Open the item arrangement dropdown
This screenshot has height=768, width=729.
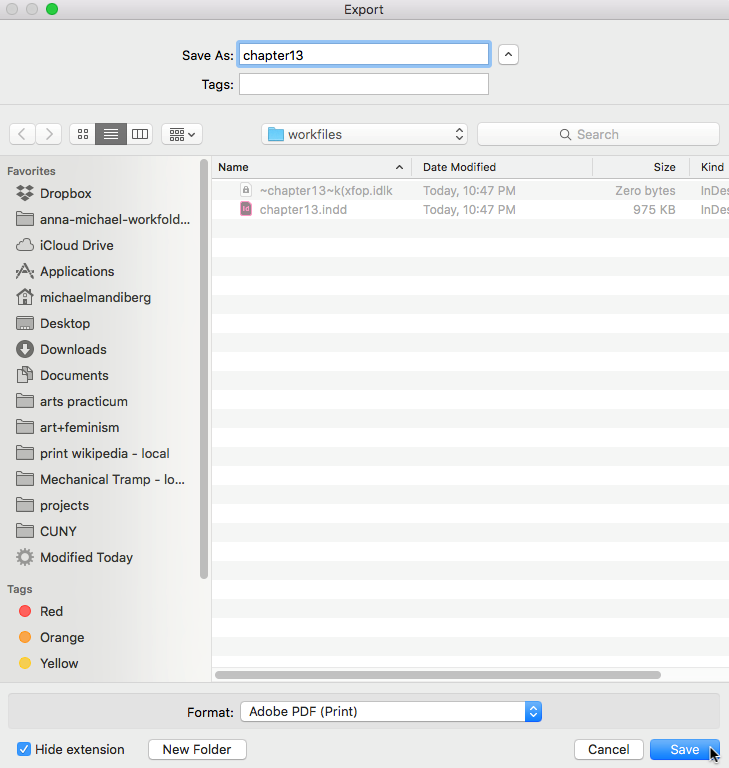pyautogui.click(x=182, y=134)
